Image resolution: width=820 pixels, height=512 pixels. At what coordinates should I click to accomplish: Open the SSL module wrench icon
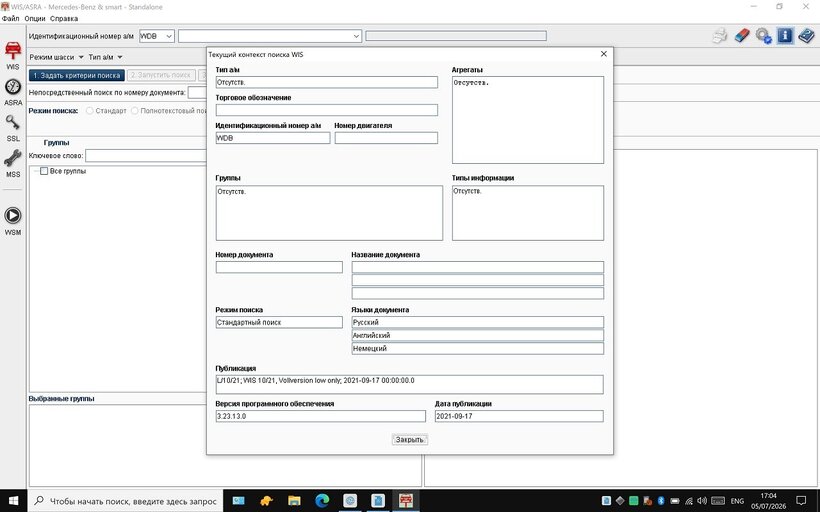point(13,123)
